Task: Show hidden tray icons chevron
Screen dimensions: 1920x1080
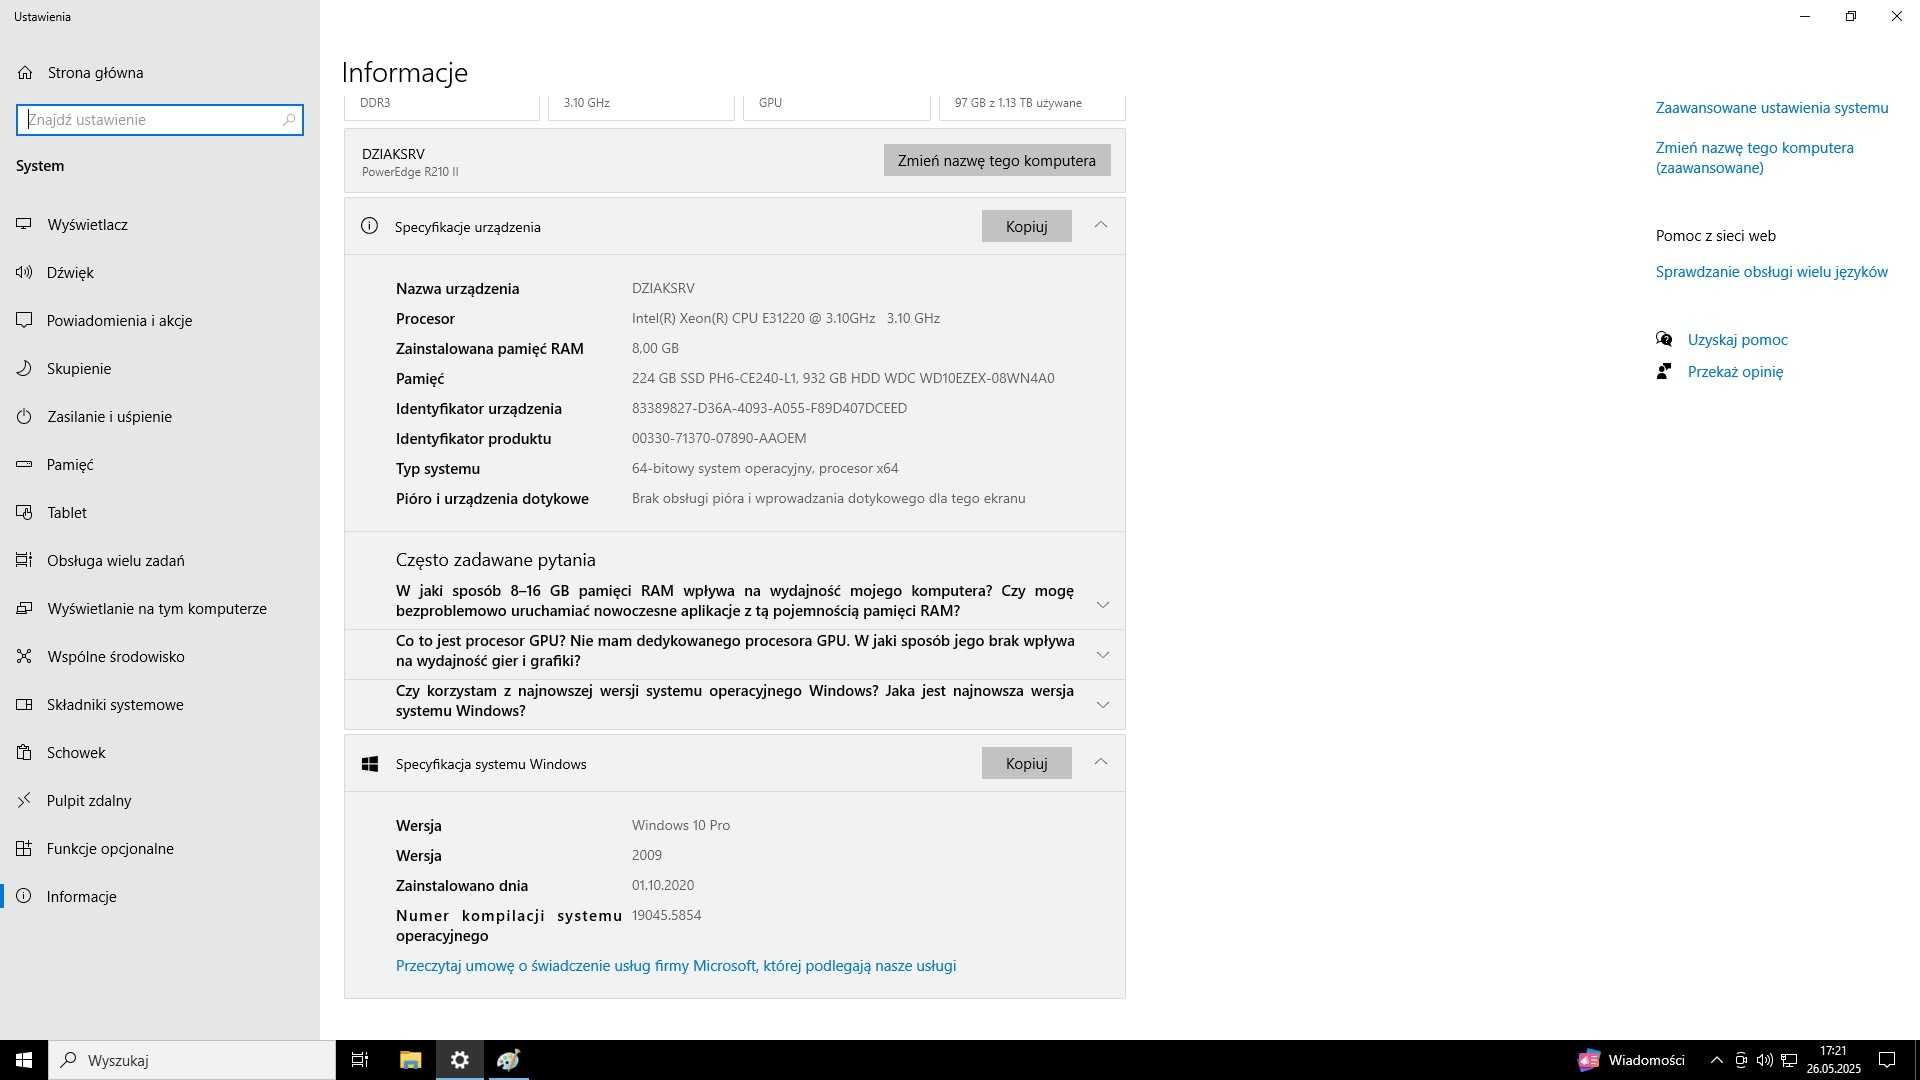Action: tap(1716, 1060)
